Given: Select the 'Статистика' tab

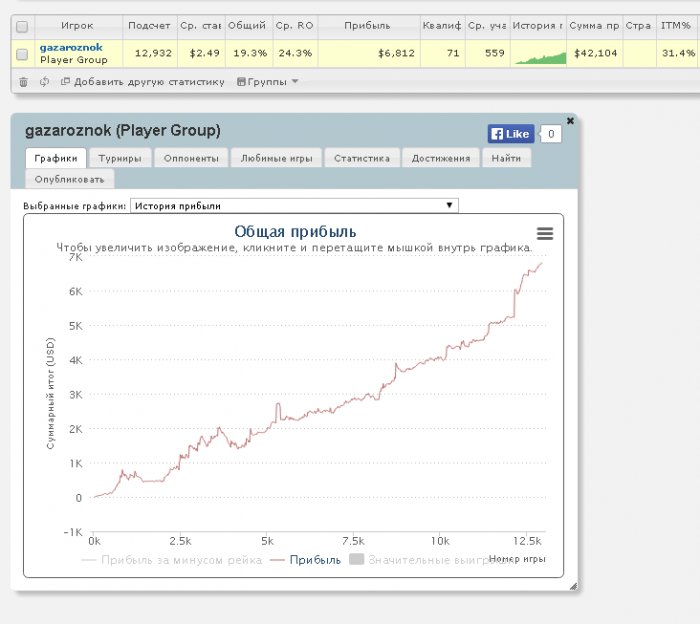Looking at the screenshot, I should [x=361, y=158].
